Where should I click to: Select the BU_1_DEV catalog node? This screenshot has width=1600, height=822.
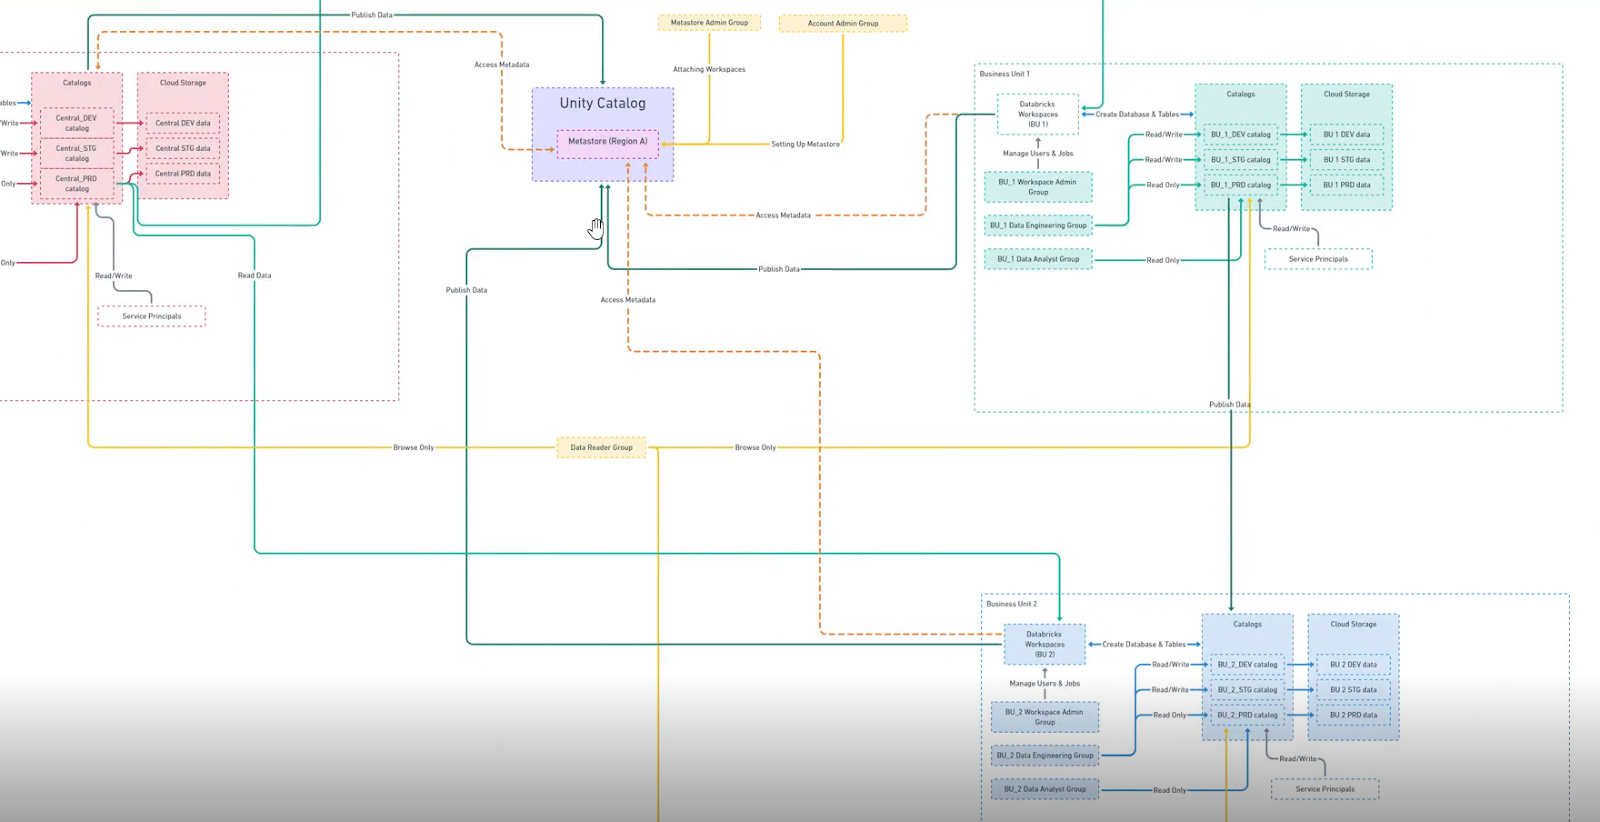[1240, 134]
